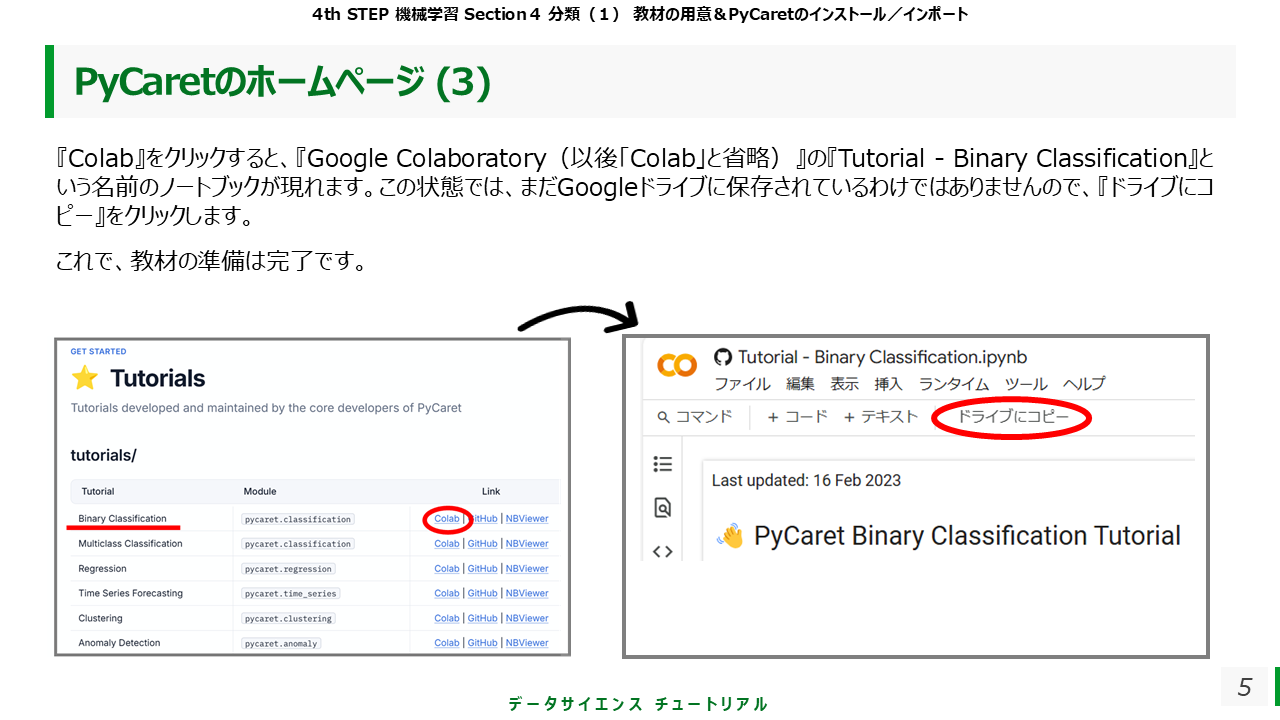
Task: Open the code snippets sidebar icon
Action: click(662, 552)
